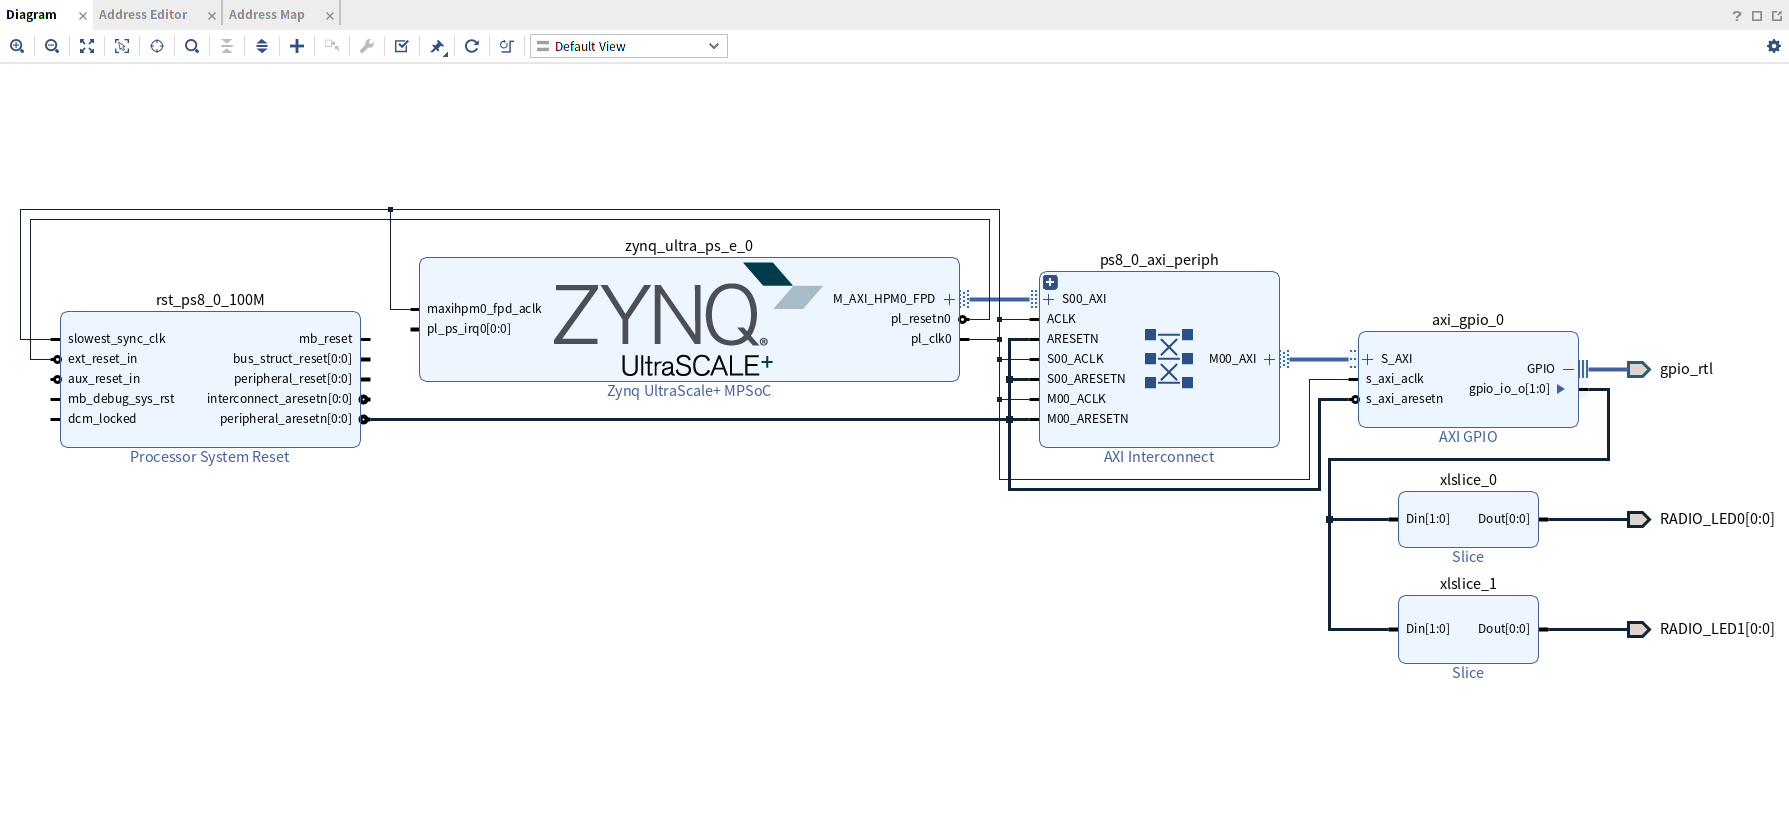The height and width of the screenshot is (820, 1789).
Task: Click the Make External icon
Action: click(332, 46)
